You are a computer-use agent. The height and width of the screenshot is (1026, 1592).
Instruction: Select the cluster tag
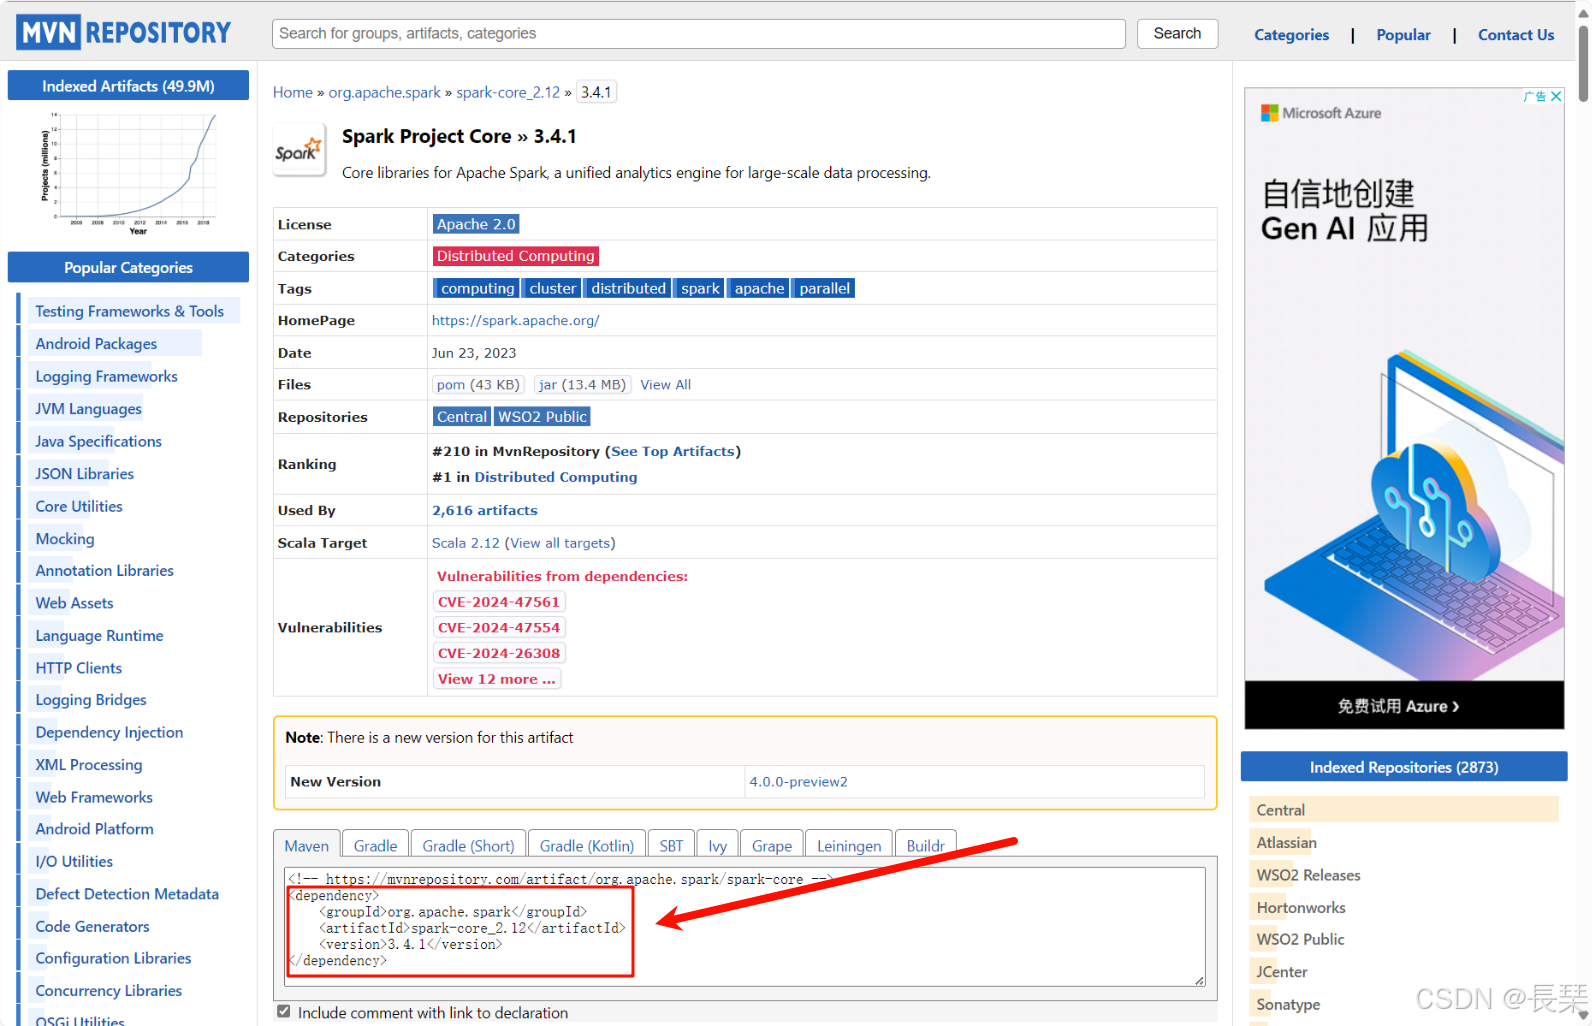tap(553, 288)
